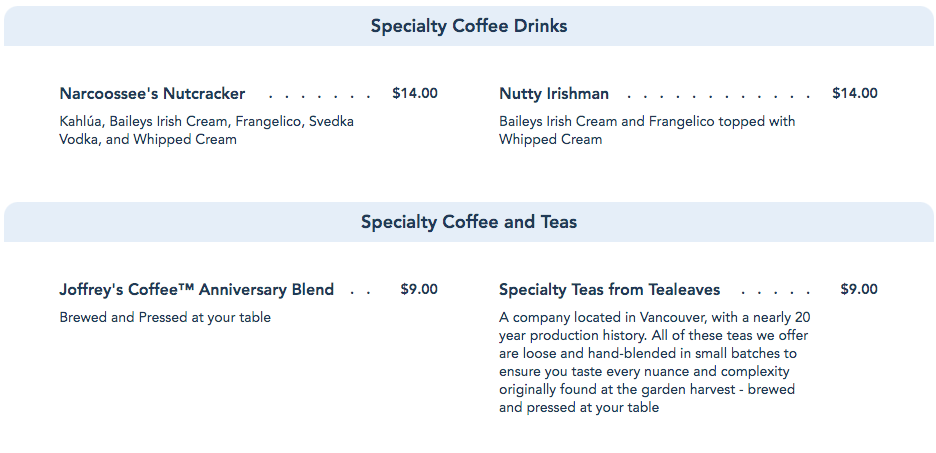
Task: Click the word 'Vancouver' in the tea description
Action: (672, 318)
